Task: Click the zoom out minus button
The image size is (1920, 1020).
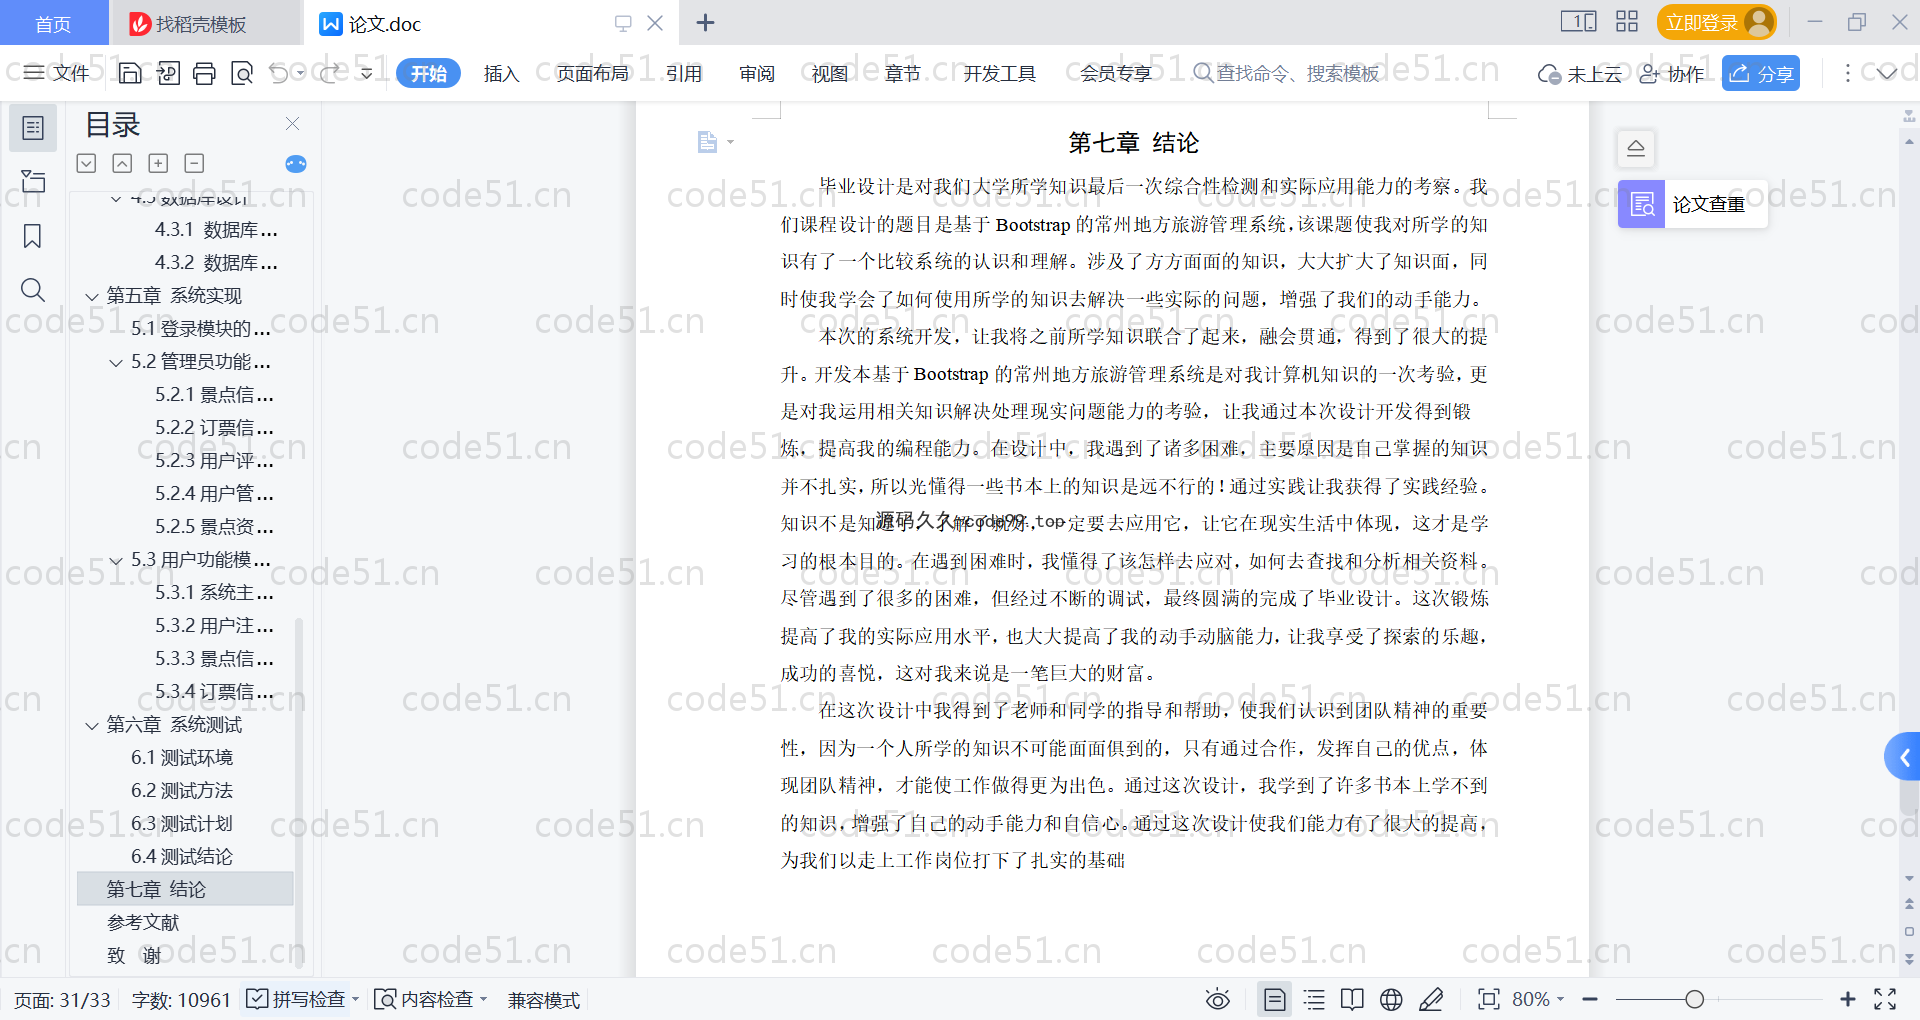Action: coord(1590,999)
